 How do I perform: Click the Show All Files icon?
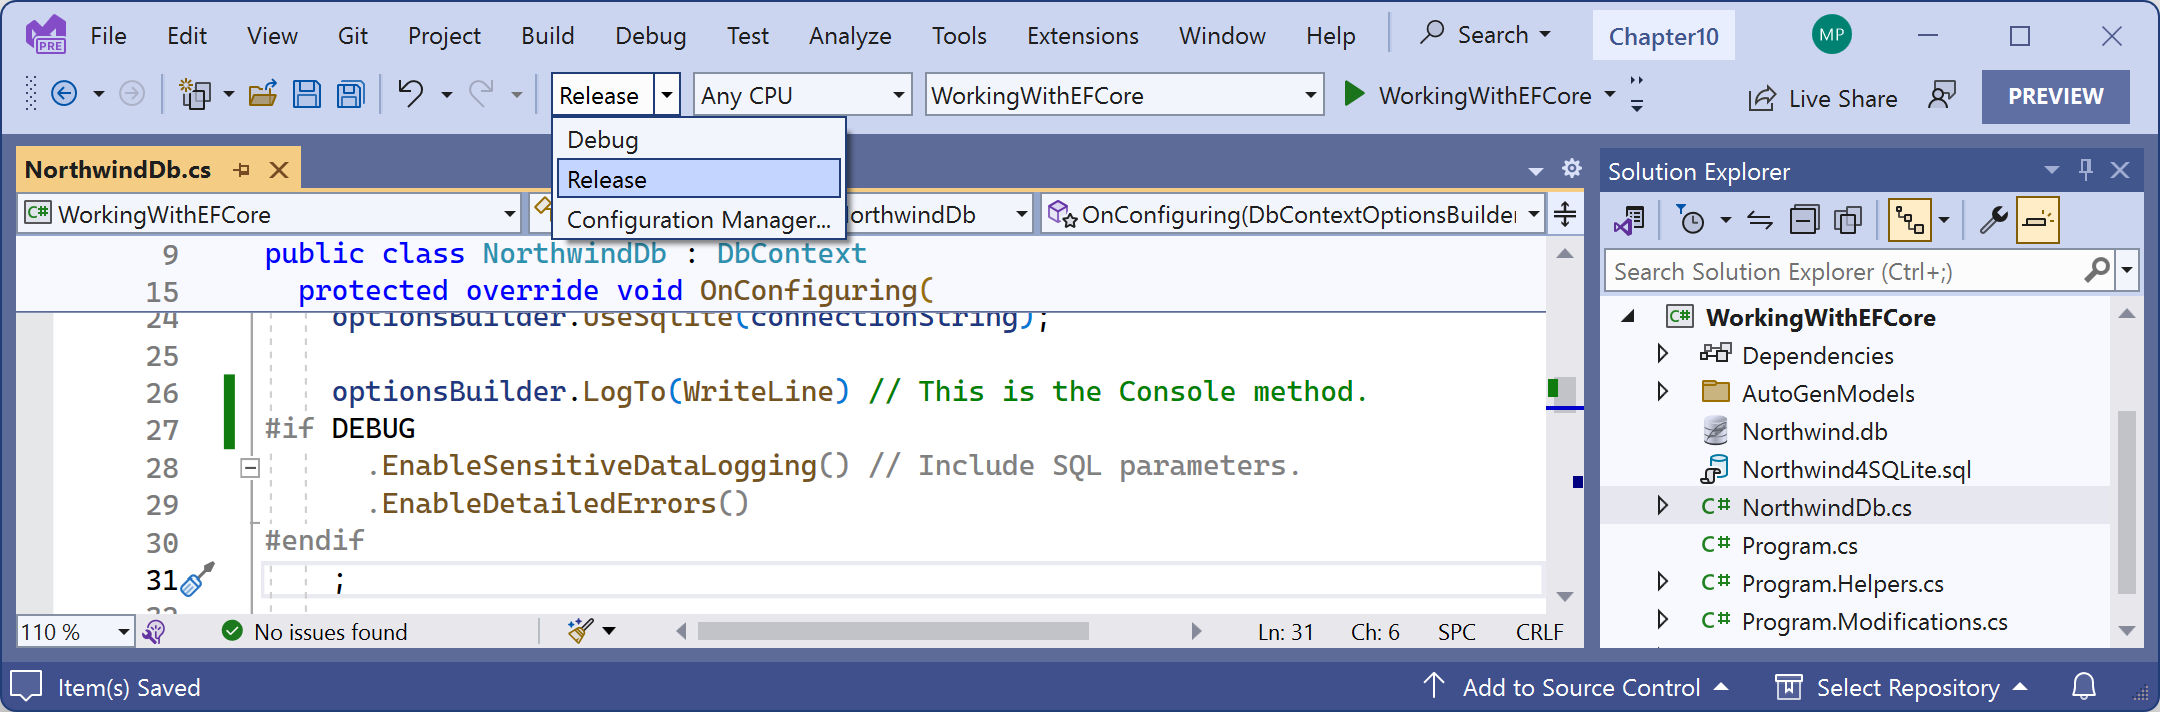[1848, 220]
